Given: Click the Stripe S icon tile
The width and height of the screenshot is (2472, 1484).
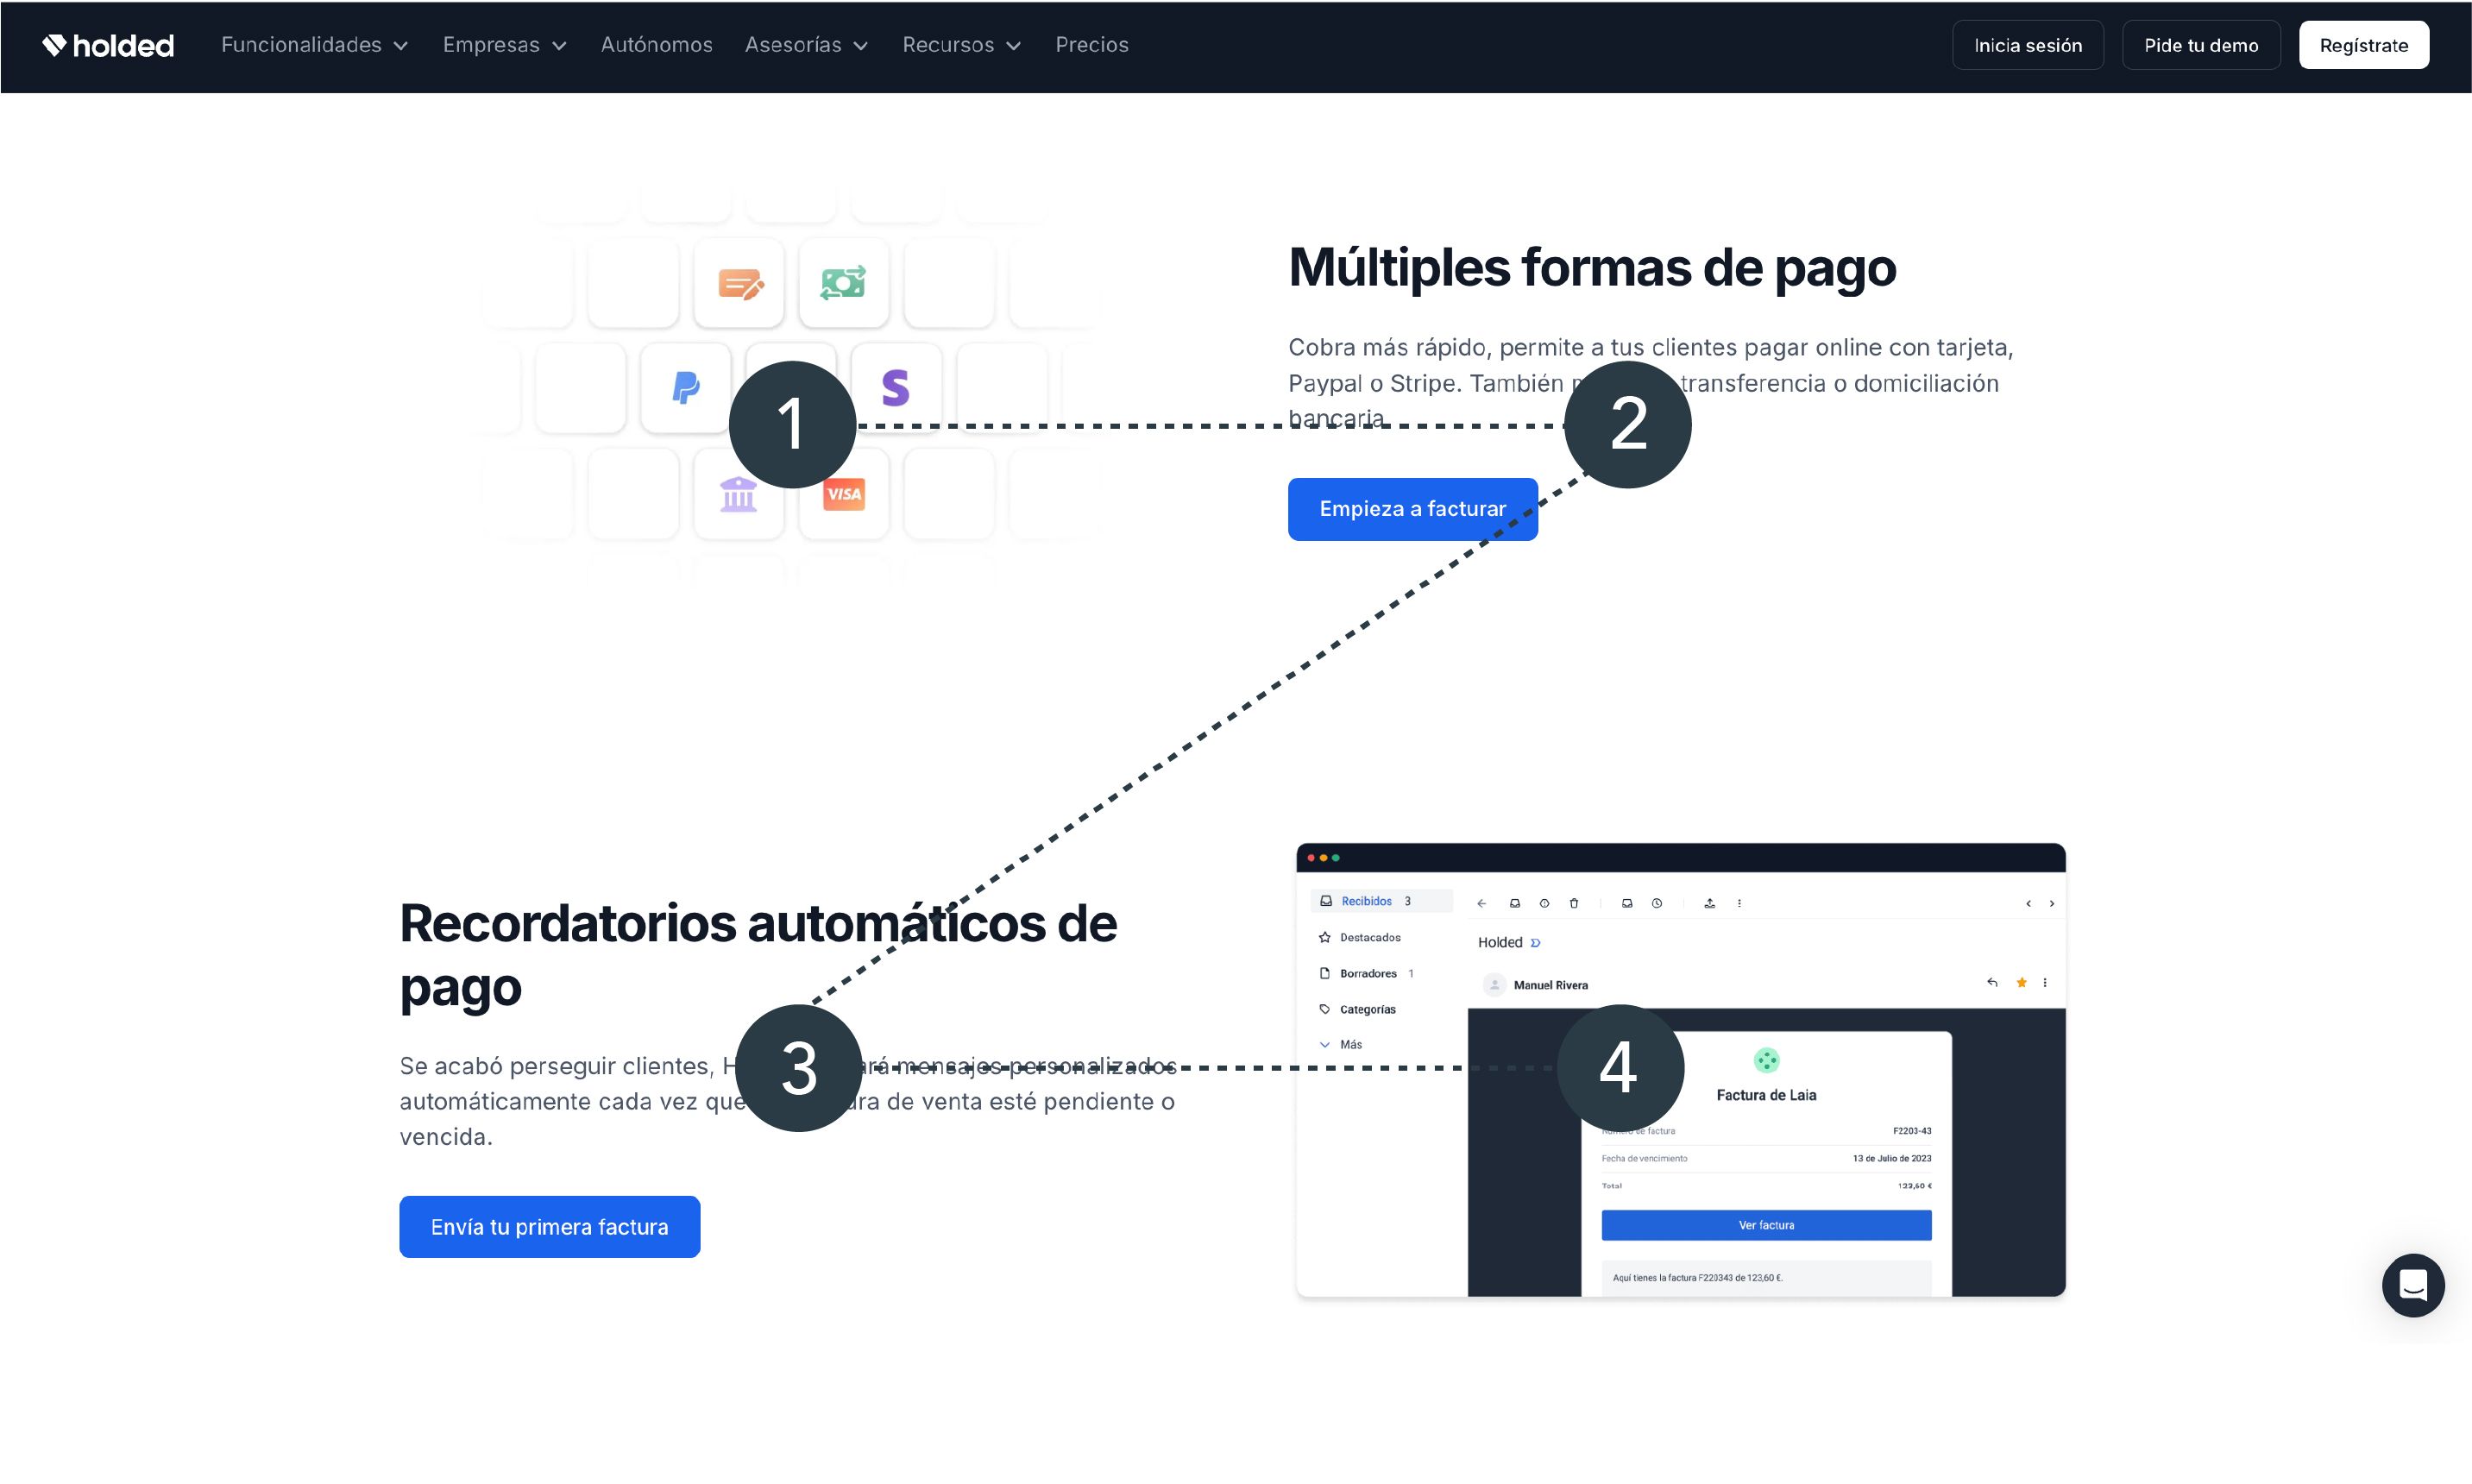Looking at the screenshot, I should tap(896, 387).
